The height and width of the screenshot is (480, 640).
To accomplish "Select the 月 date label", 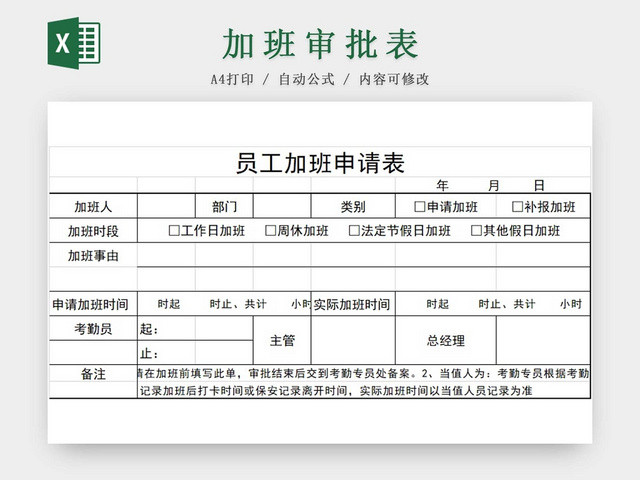I will pos(493,185).
